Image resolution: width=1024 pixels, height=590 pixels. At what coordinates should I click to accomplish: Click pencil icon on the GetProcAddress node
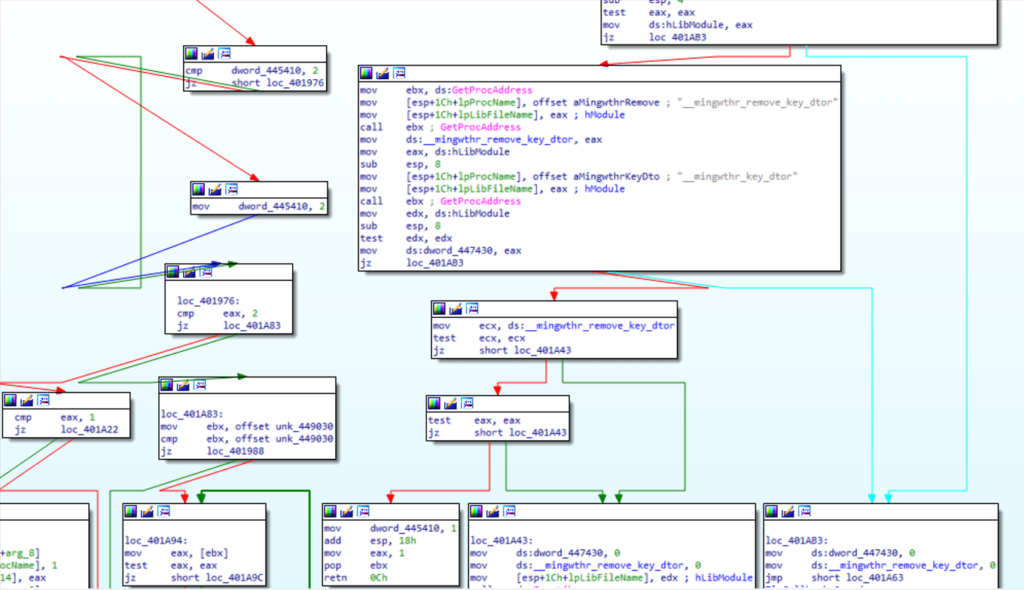tap(383, 73)
